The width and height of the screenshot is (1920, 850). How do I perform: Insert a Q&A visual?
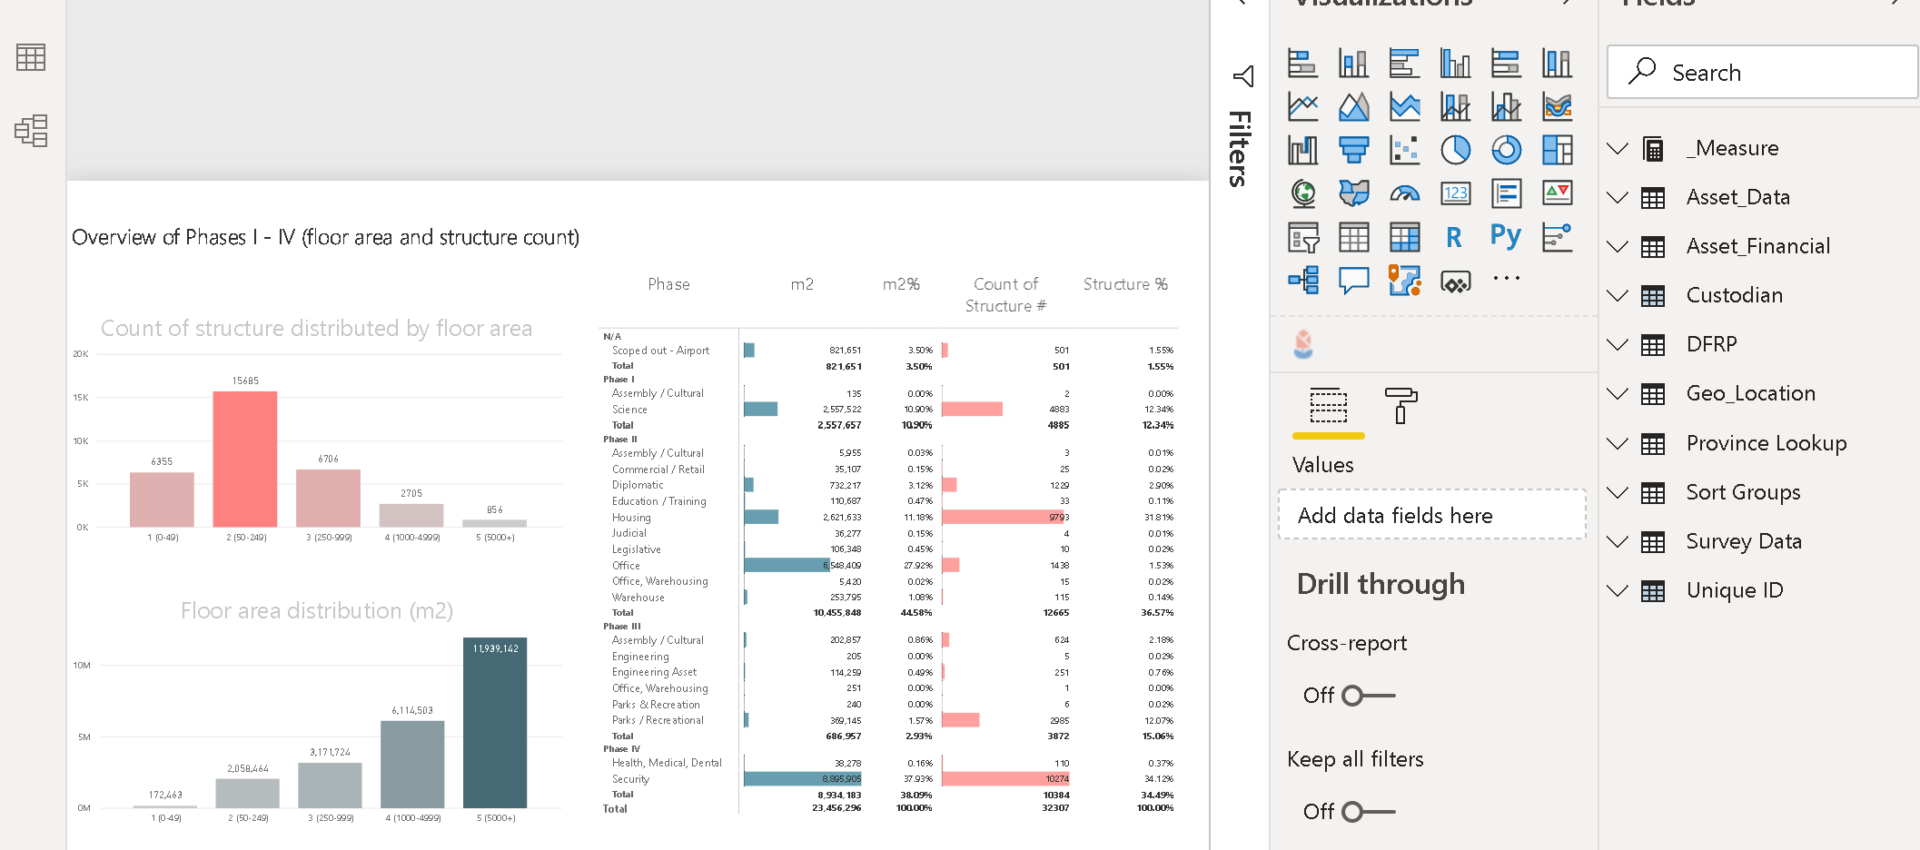click(x=1354, y=281)
